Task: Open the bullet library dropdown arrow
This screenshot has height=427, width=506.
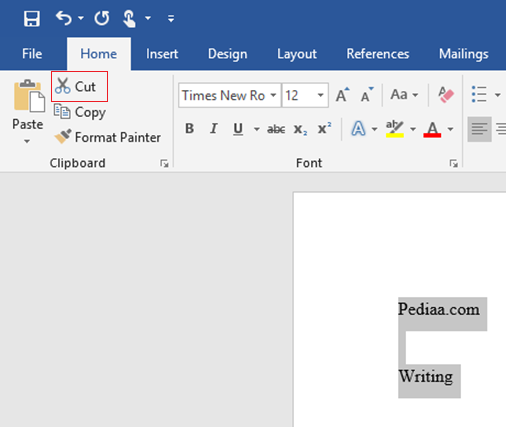Action: [498, 95]
